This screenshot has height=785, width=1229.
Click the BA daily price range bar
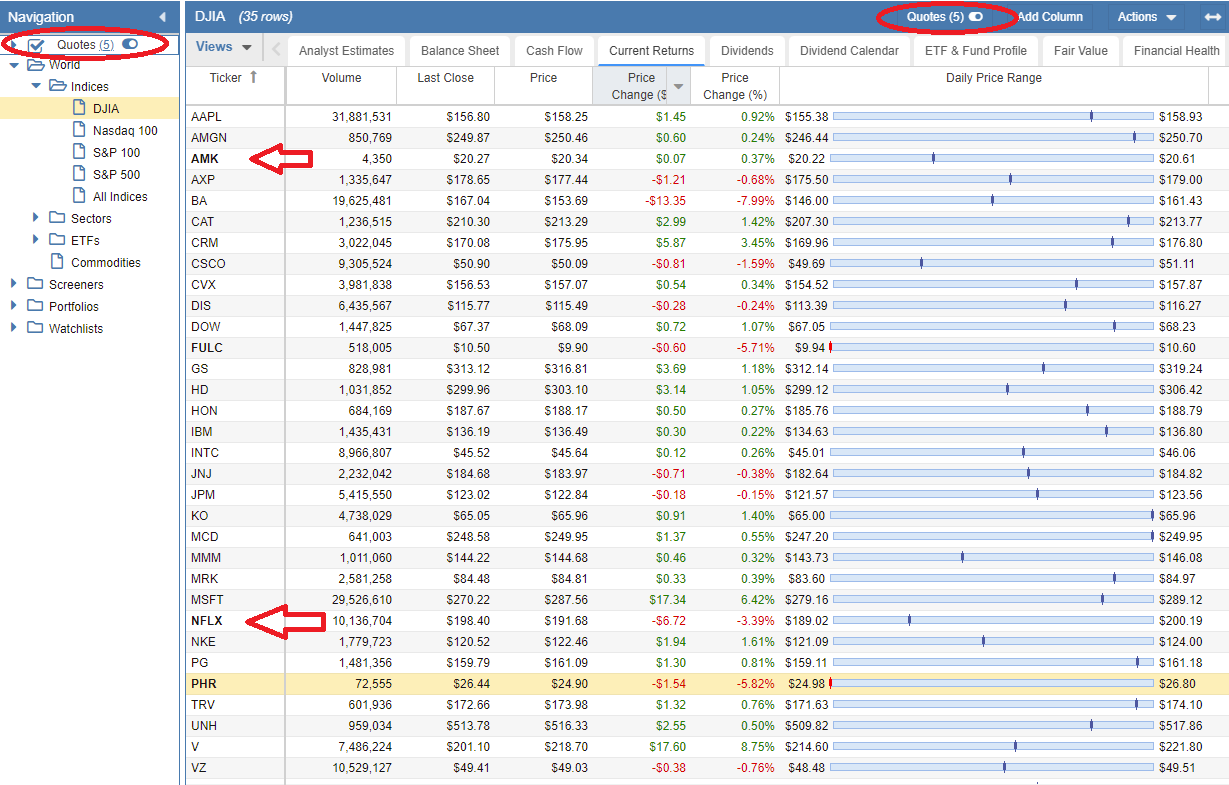click(993, 201)
